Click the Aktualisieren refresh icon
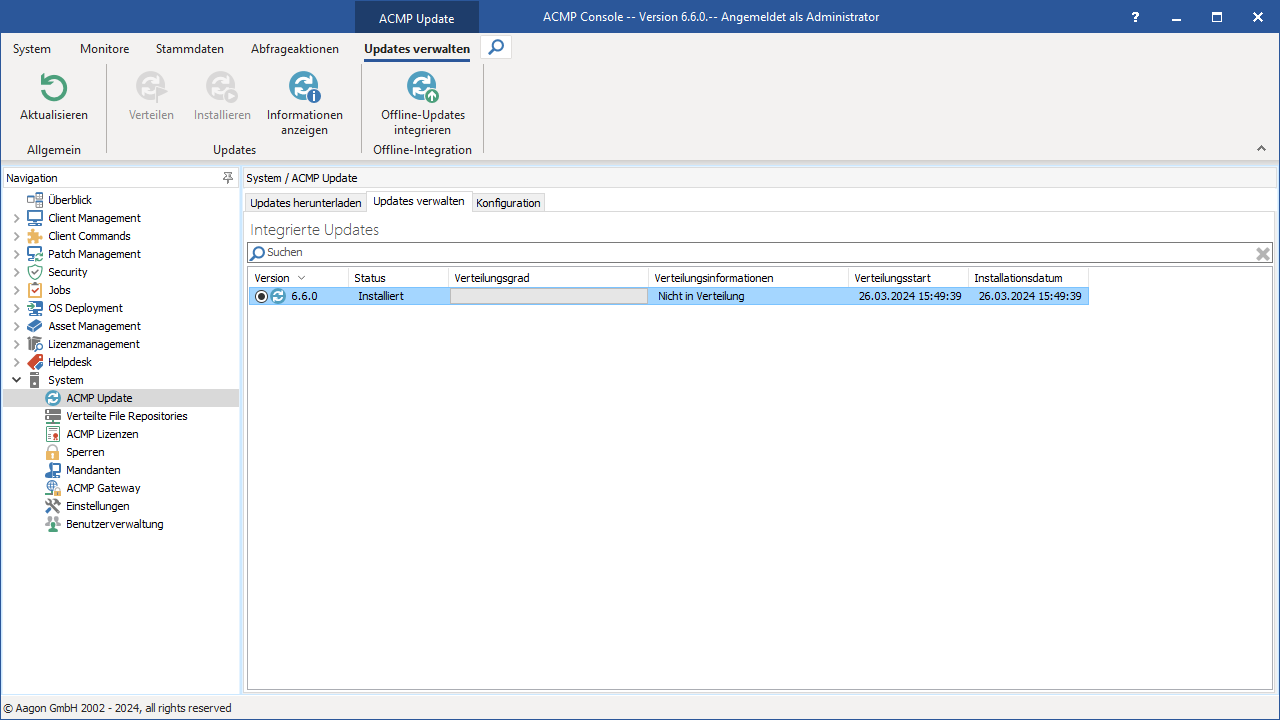Viewport: 1280px width, 720px height. point(54,88)
